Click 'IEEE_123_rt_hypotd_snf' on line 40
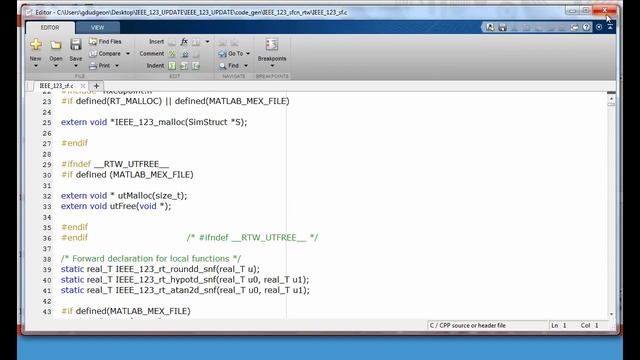 pyautogui.click(x=166, y=280)
